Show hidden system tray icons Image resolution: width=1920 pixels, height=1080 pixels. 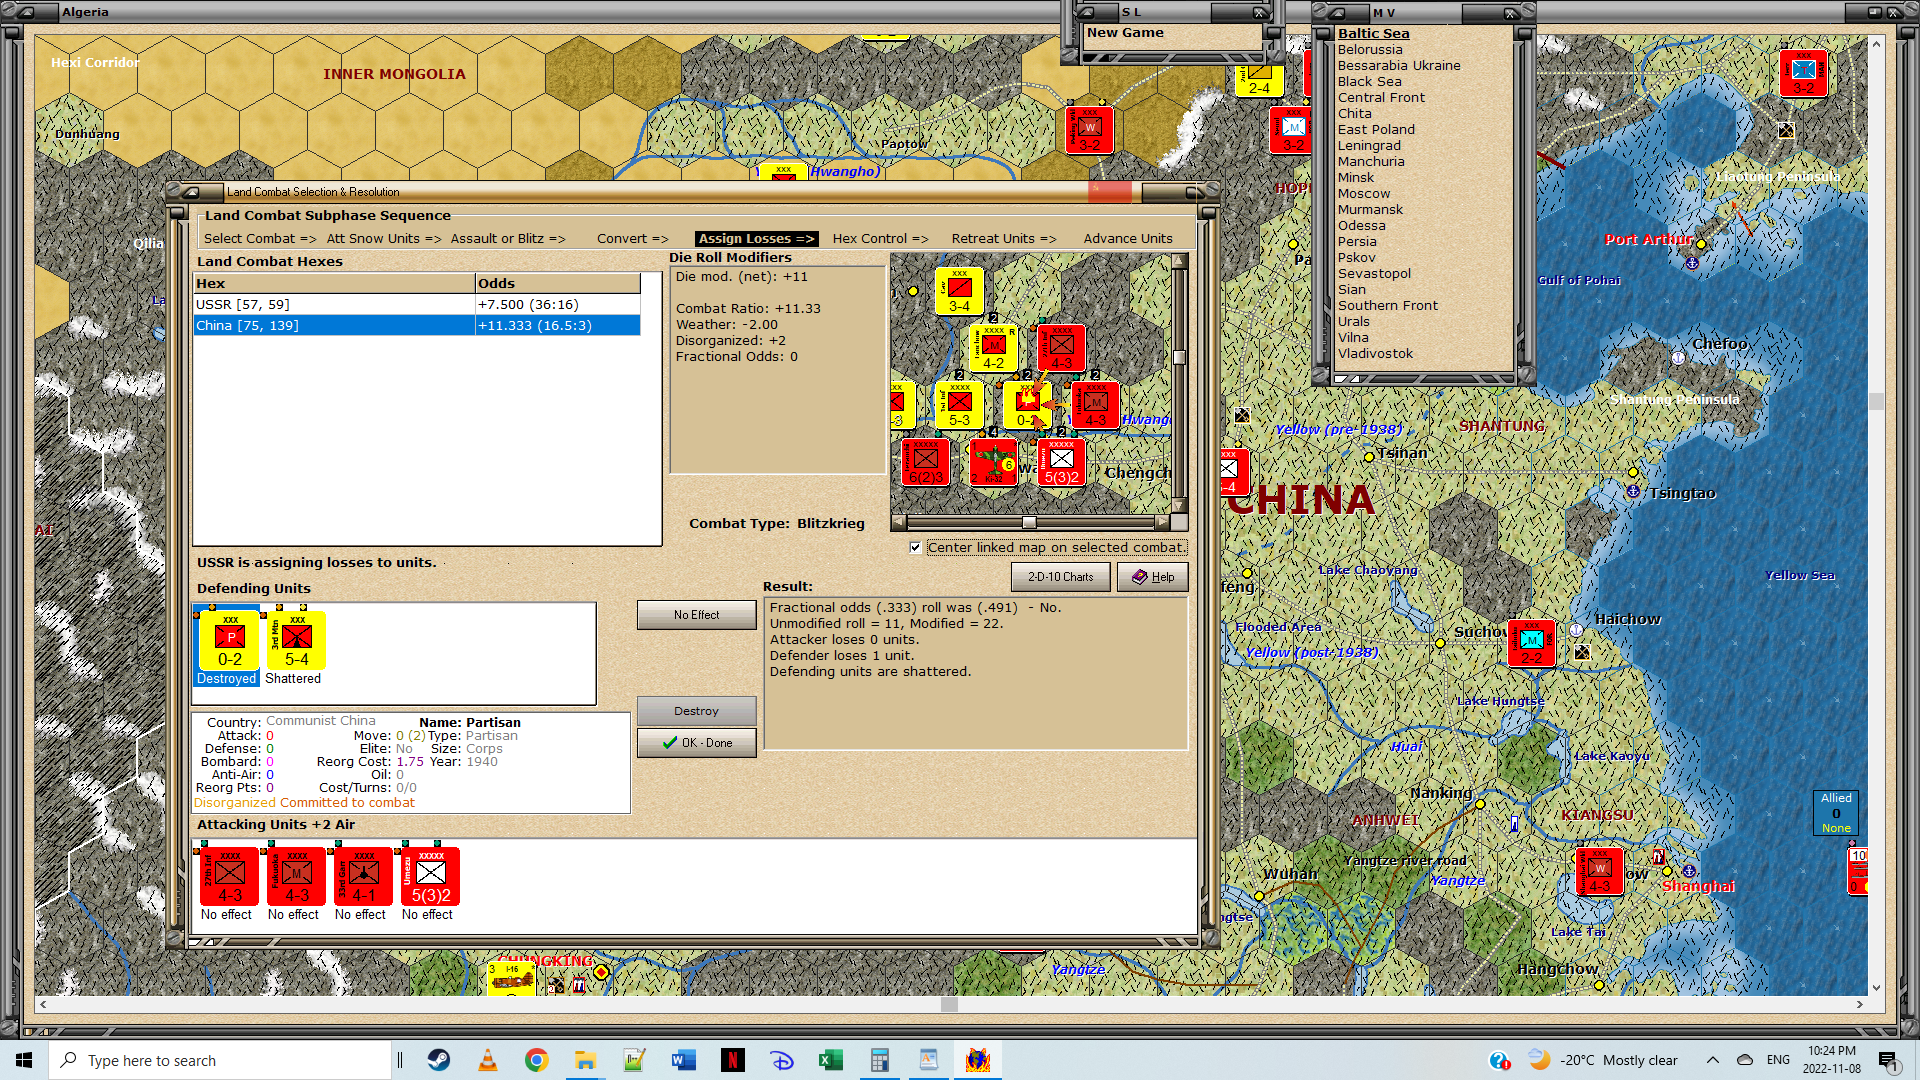[x=1713, y=1060]
